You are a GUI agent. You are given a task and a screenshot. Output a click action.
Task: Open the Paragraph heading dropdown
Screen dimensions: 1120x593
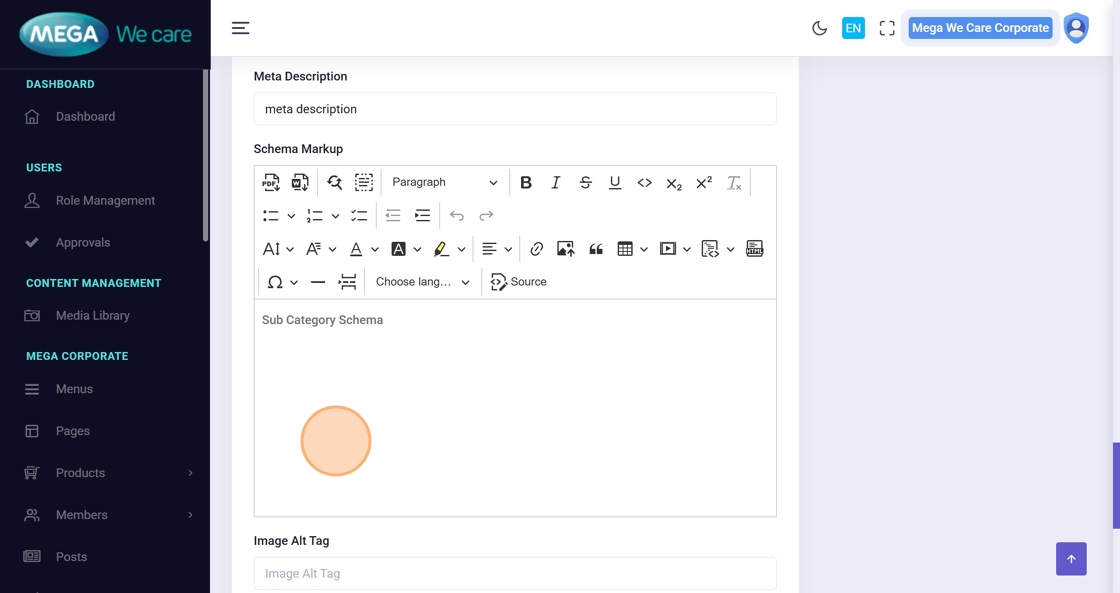(444, 182)
